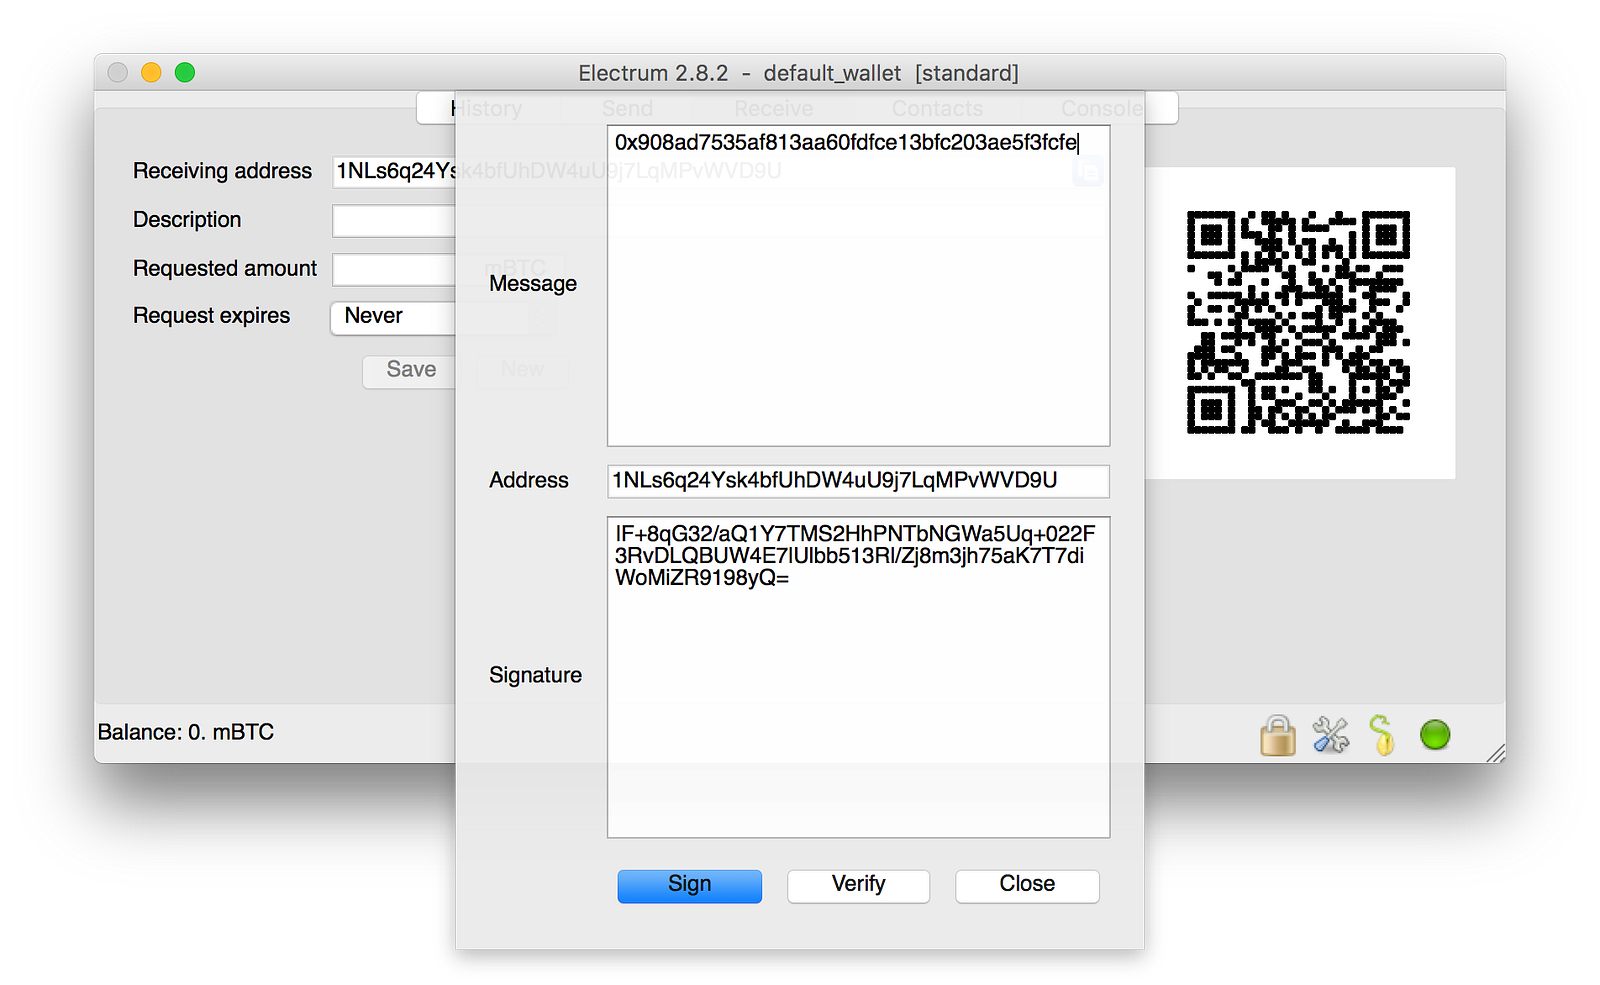The width and height of the screenshot is (1600, 985).
Task: Click the 'Description' label
Action: [x=187, y=220]
